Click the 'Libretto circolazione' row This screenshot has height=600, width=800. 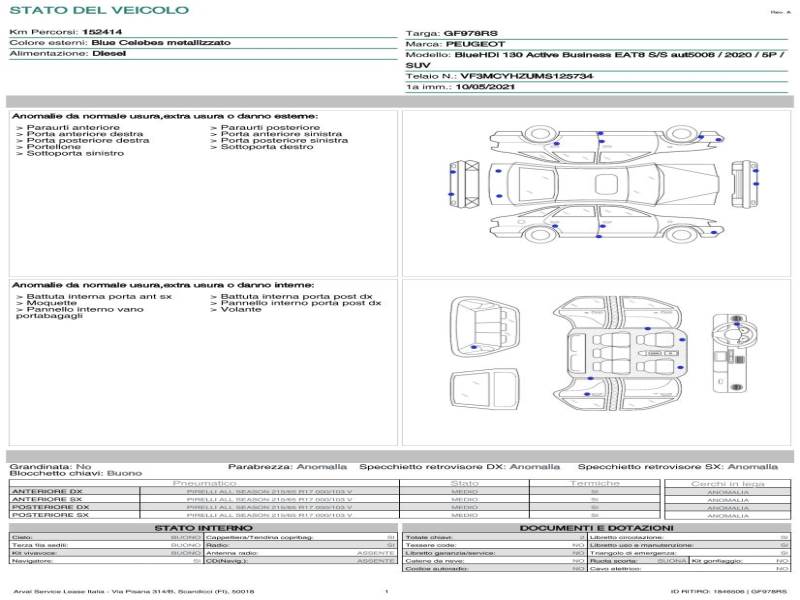pos(689,537)
